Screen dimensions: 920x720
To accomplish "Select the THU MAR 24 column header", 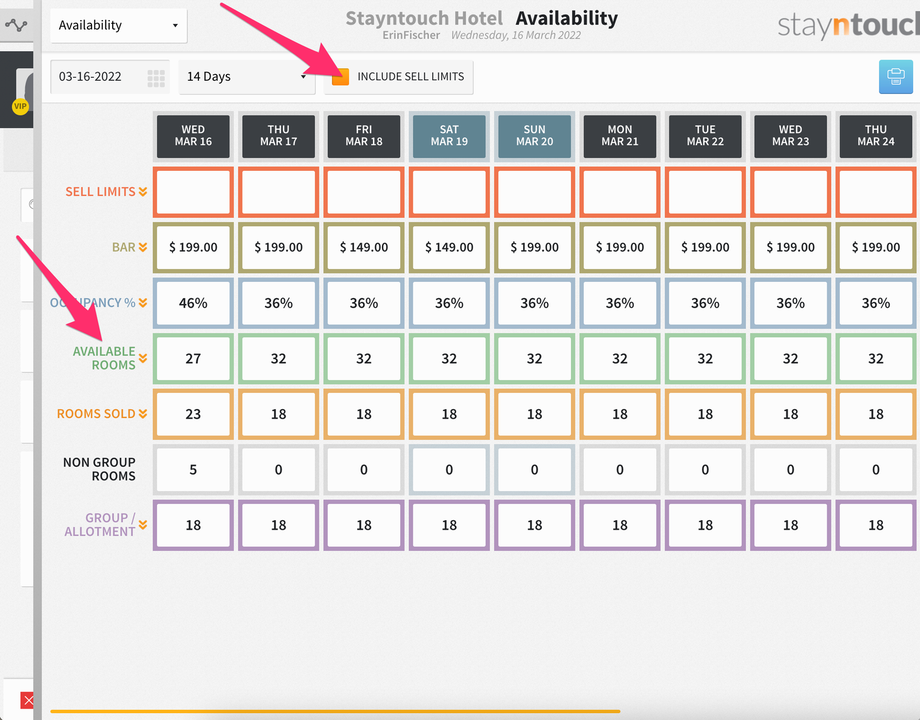I will pos(876,136).
